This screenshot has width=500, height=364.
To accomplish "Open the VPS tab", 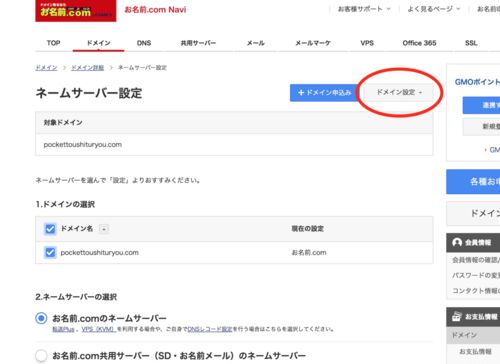I will coord(367,43).
